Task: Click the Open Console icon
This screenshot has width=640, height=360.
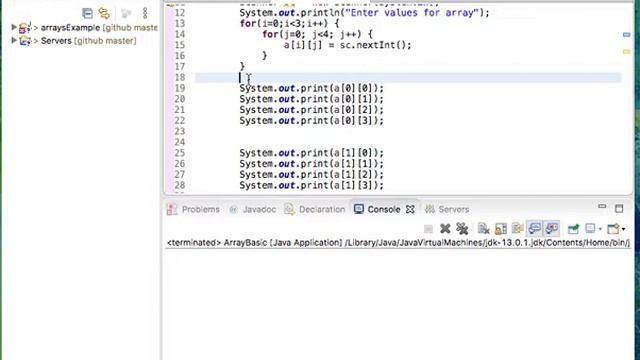Action: click(x=613, y=229)
